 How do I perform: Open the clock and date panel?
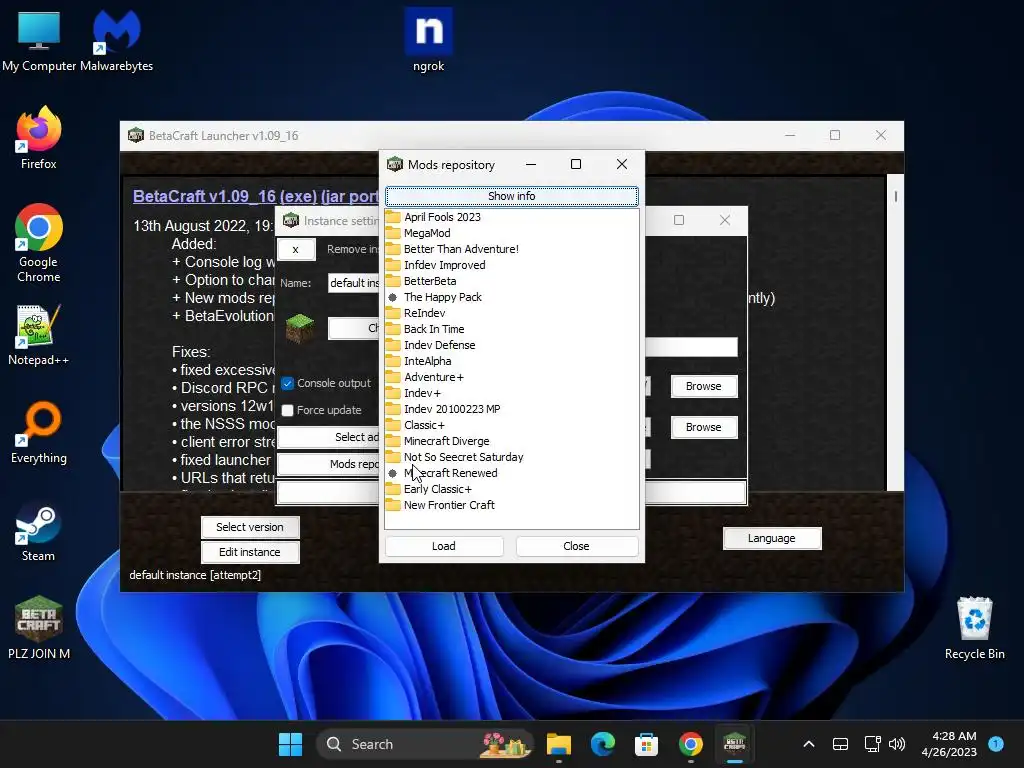click(950, 744)
